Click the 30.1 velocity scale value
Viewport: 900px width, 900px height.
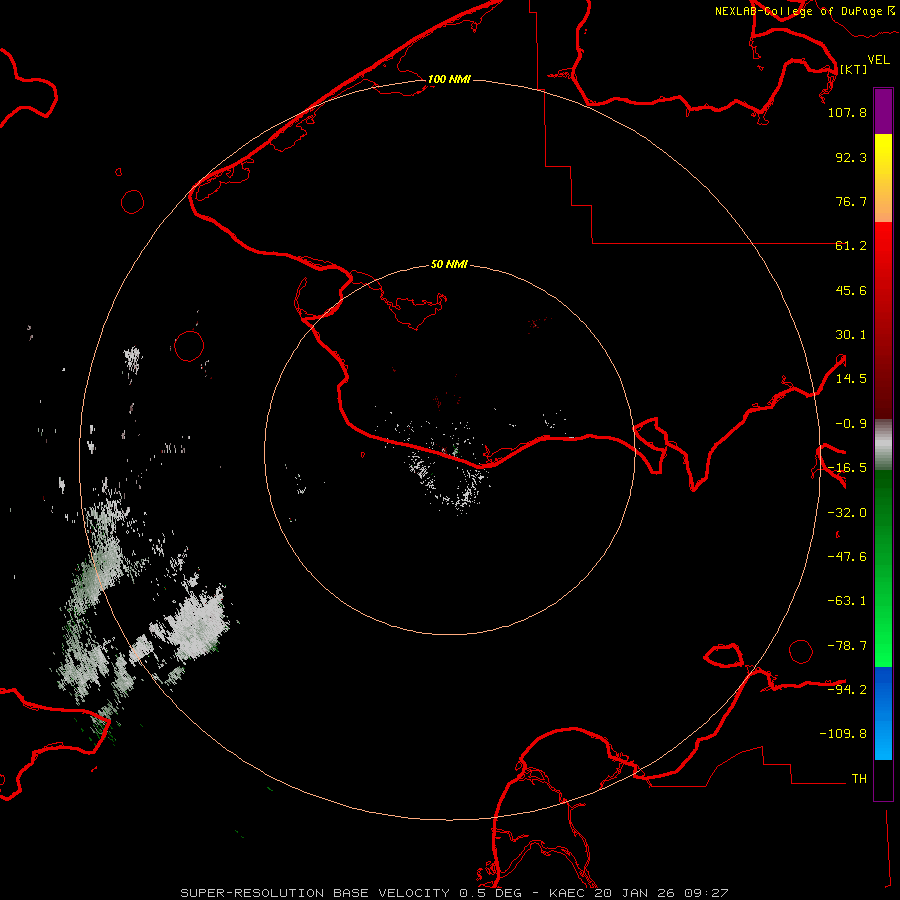851,335
